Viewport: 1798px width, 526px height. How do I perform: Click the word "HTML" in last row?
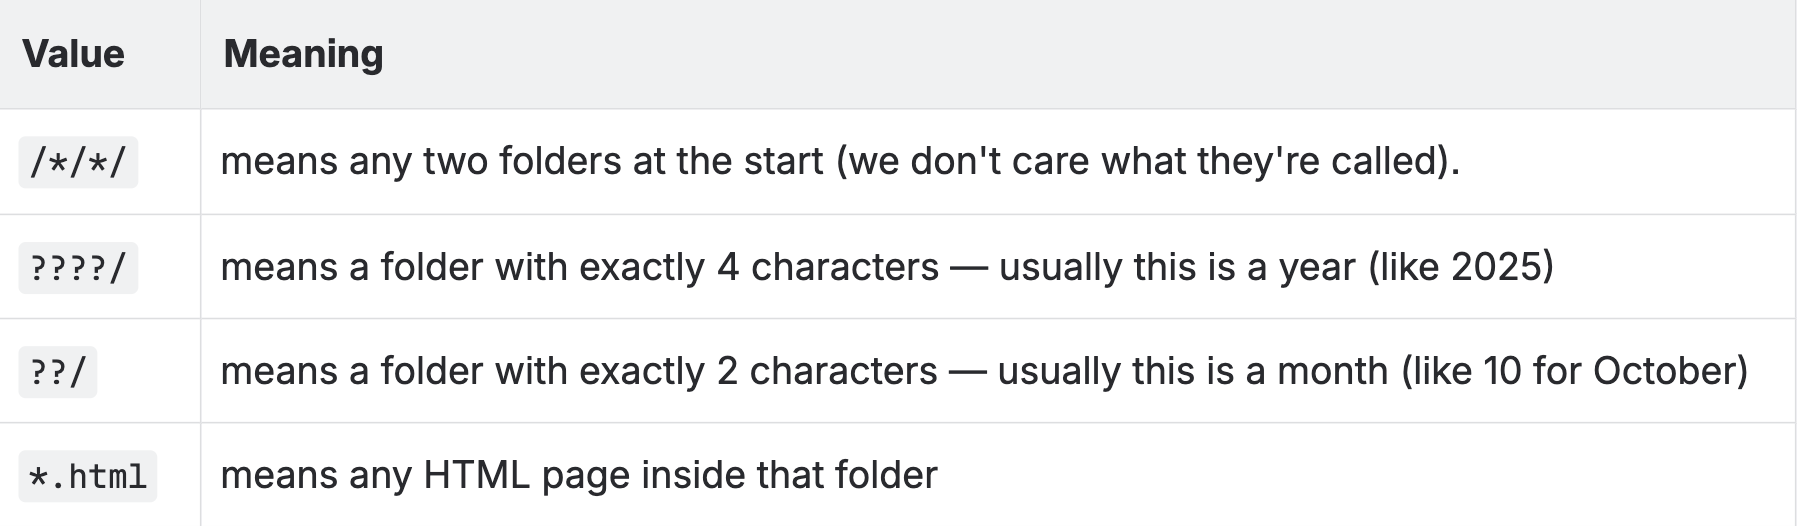[x=476, y=475]
